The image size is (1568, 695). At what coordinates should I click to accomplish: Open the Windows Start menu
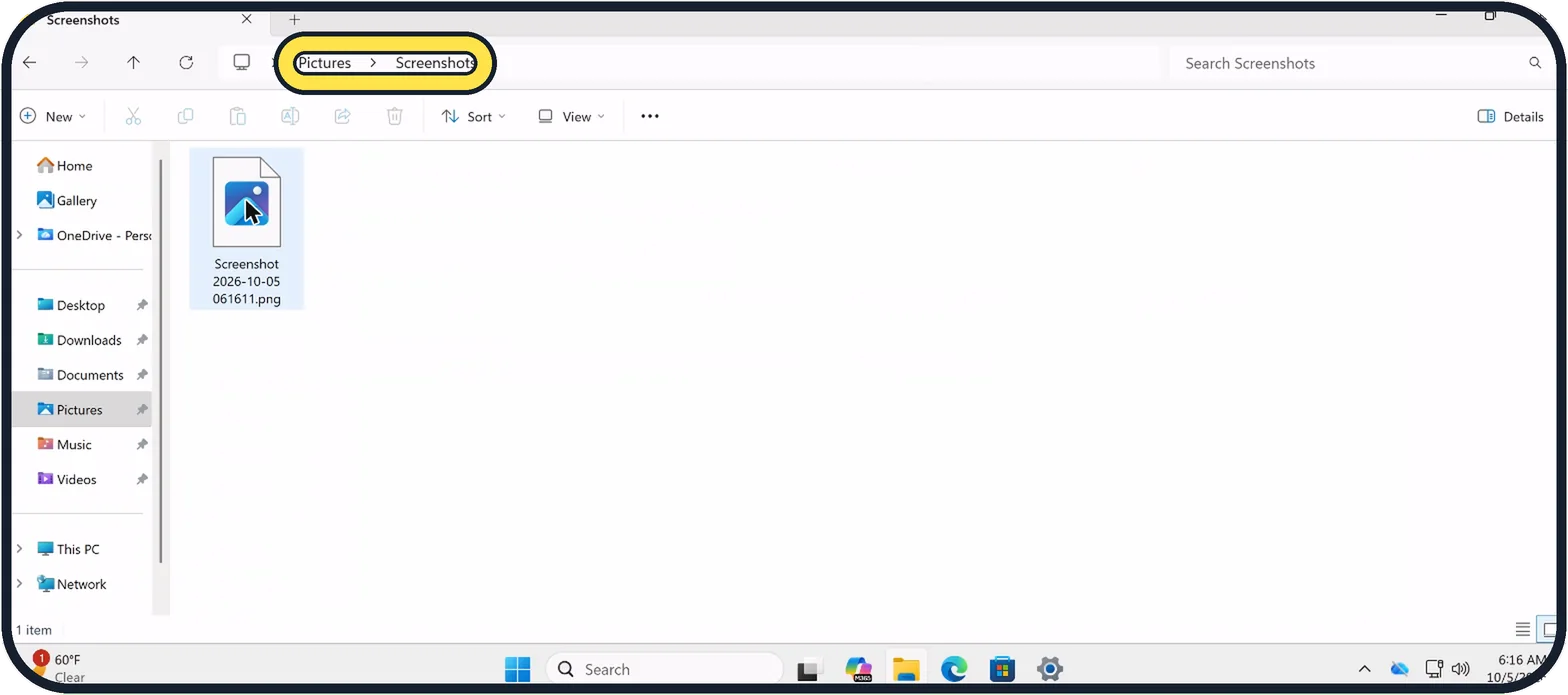tap(518, 669)
